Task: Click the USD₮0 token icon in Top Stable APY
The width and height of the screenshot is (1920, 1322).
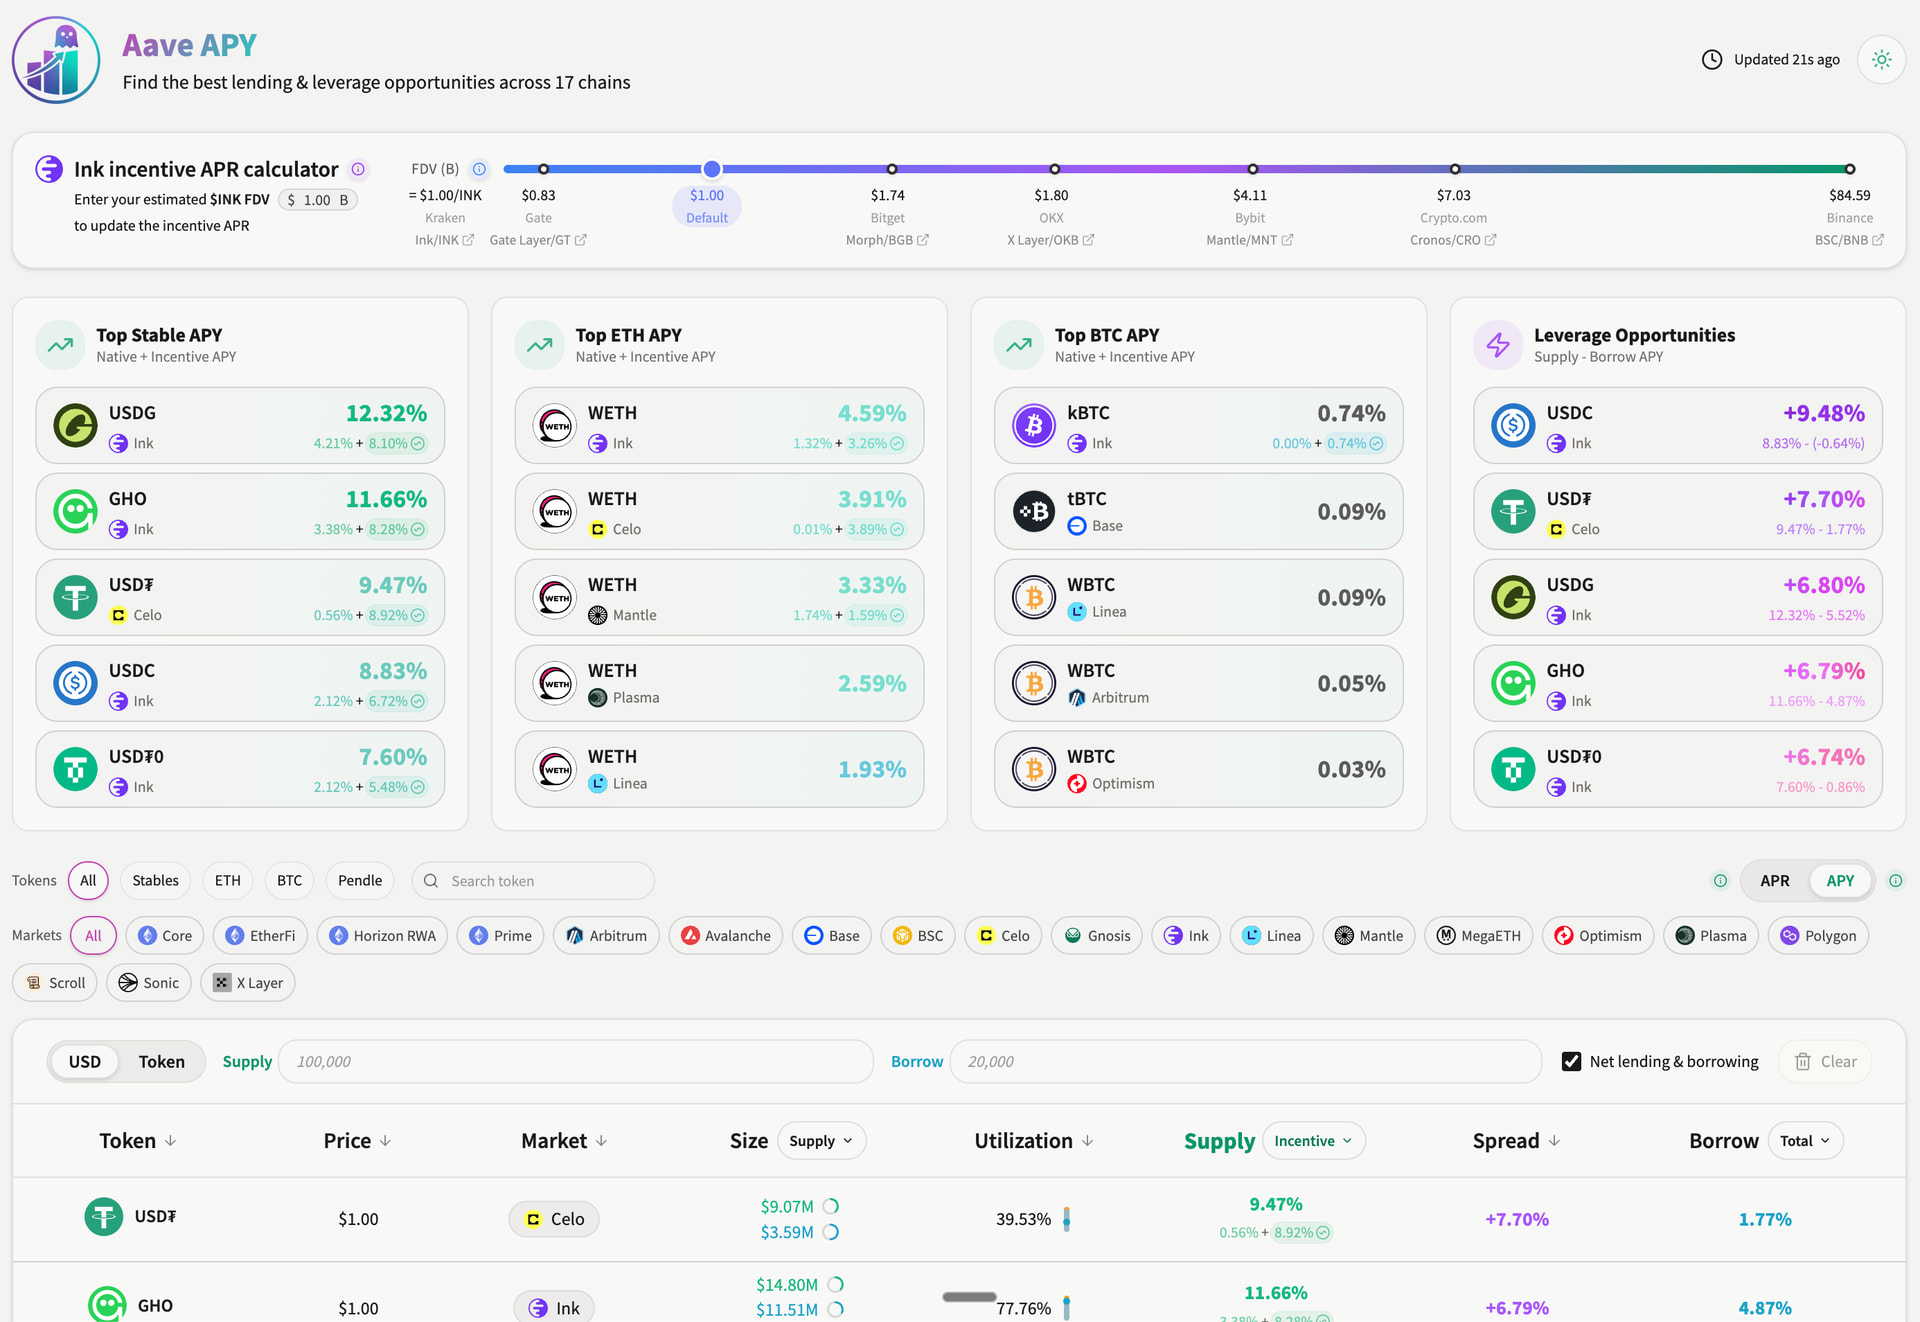Action: (x=75, y=770)
